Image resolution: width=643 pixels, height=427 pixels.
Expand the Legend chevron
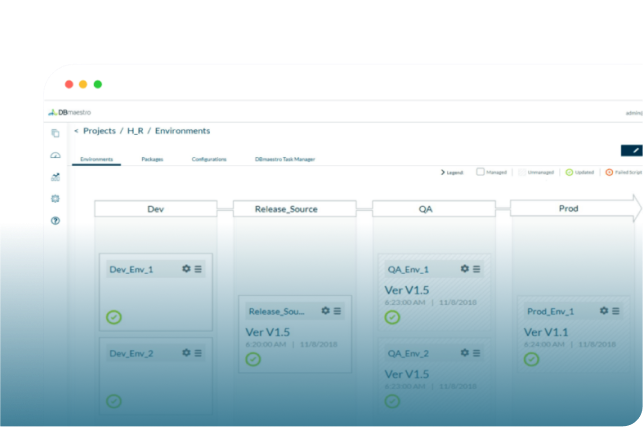pos(443,172)
